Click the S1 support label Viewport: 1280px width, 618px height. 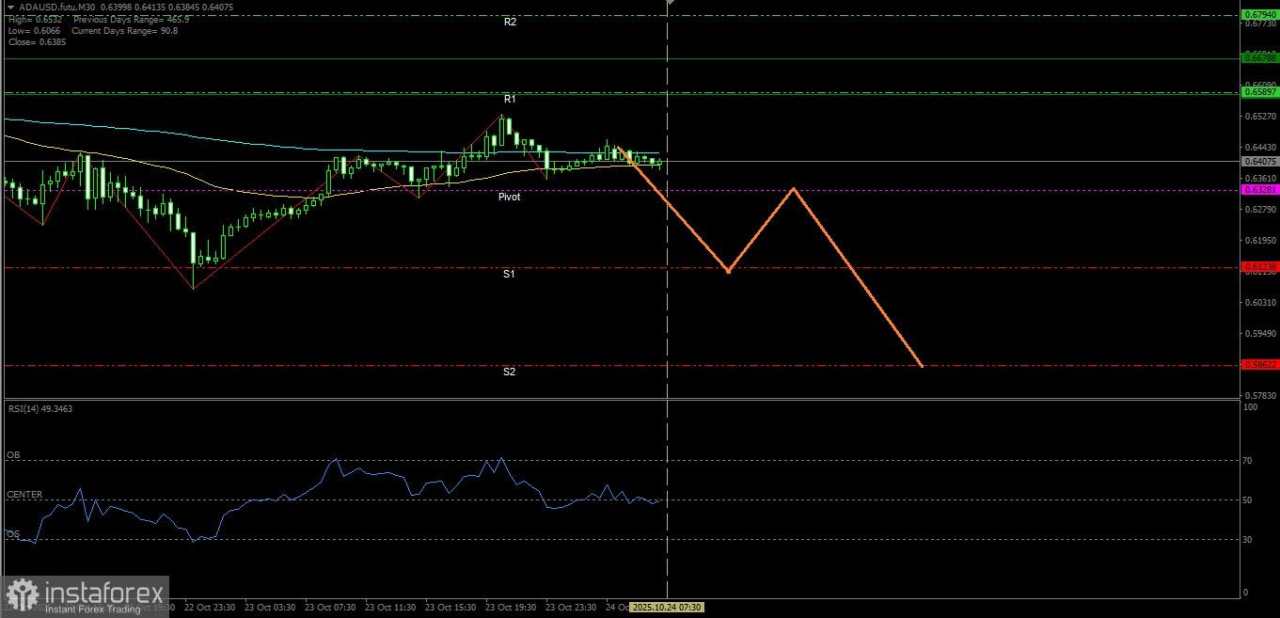[509, 273]
